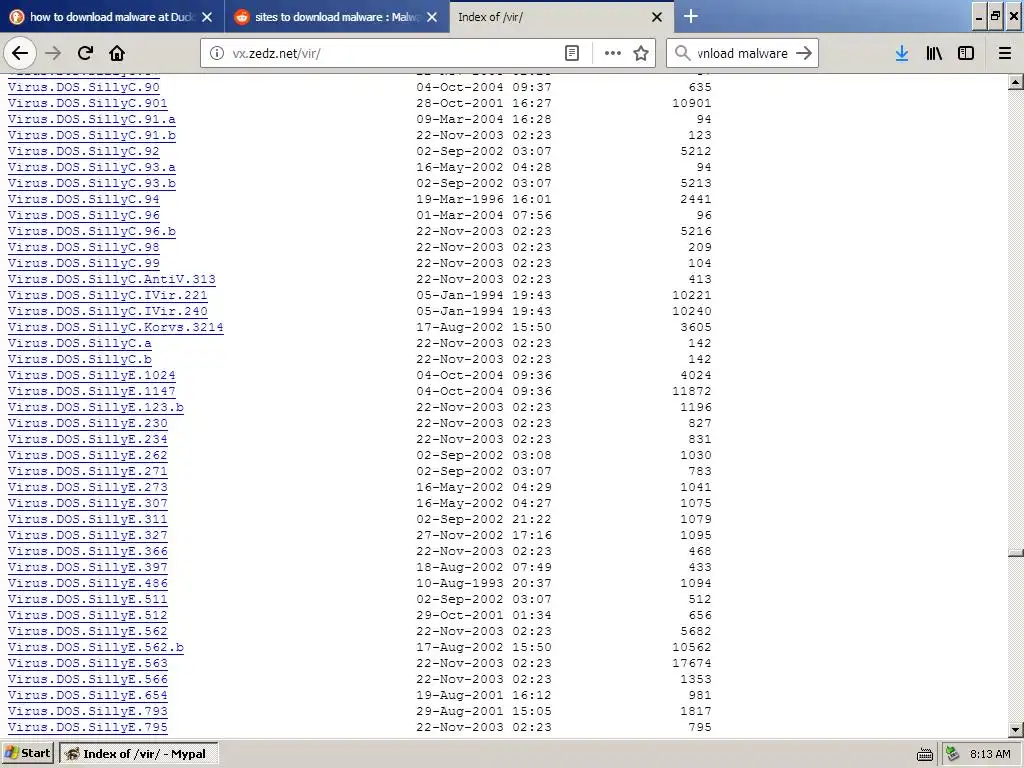1024x768 pixels.
Task: Open Virus.DOS.SillyE.795 link
Action: coord(88,727)
